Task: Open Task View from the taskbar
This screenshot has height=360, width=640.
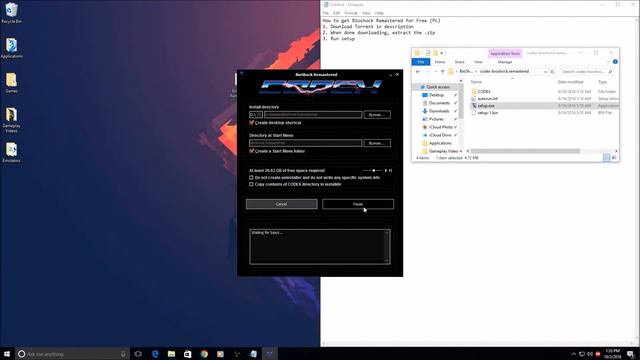Action: [138, 354]
